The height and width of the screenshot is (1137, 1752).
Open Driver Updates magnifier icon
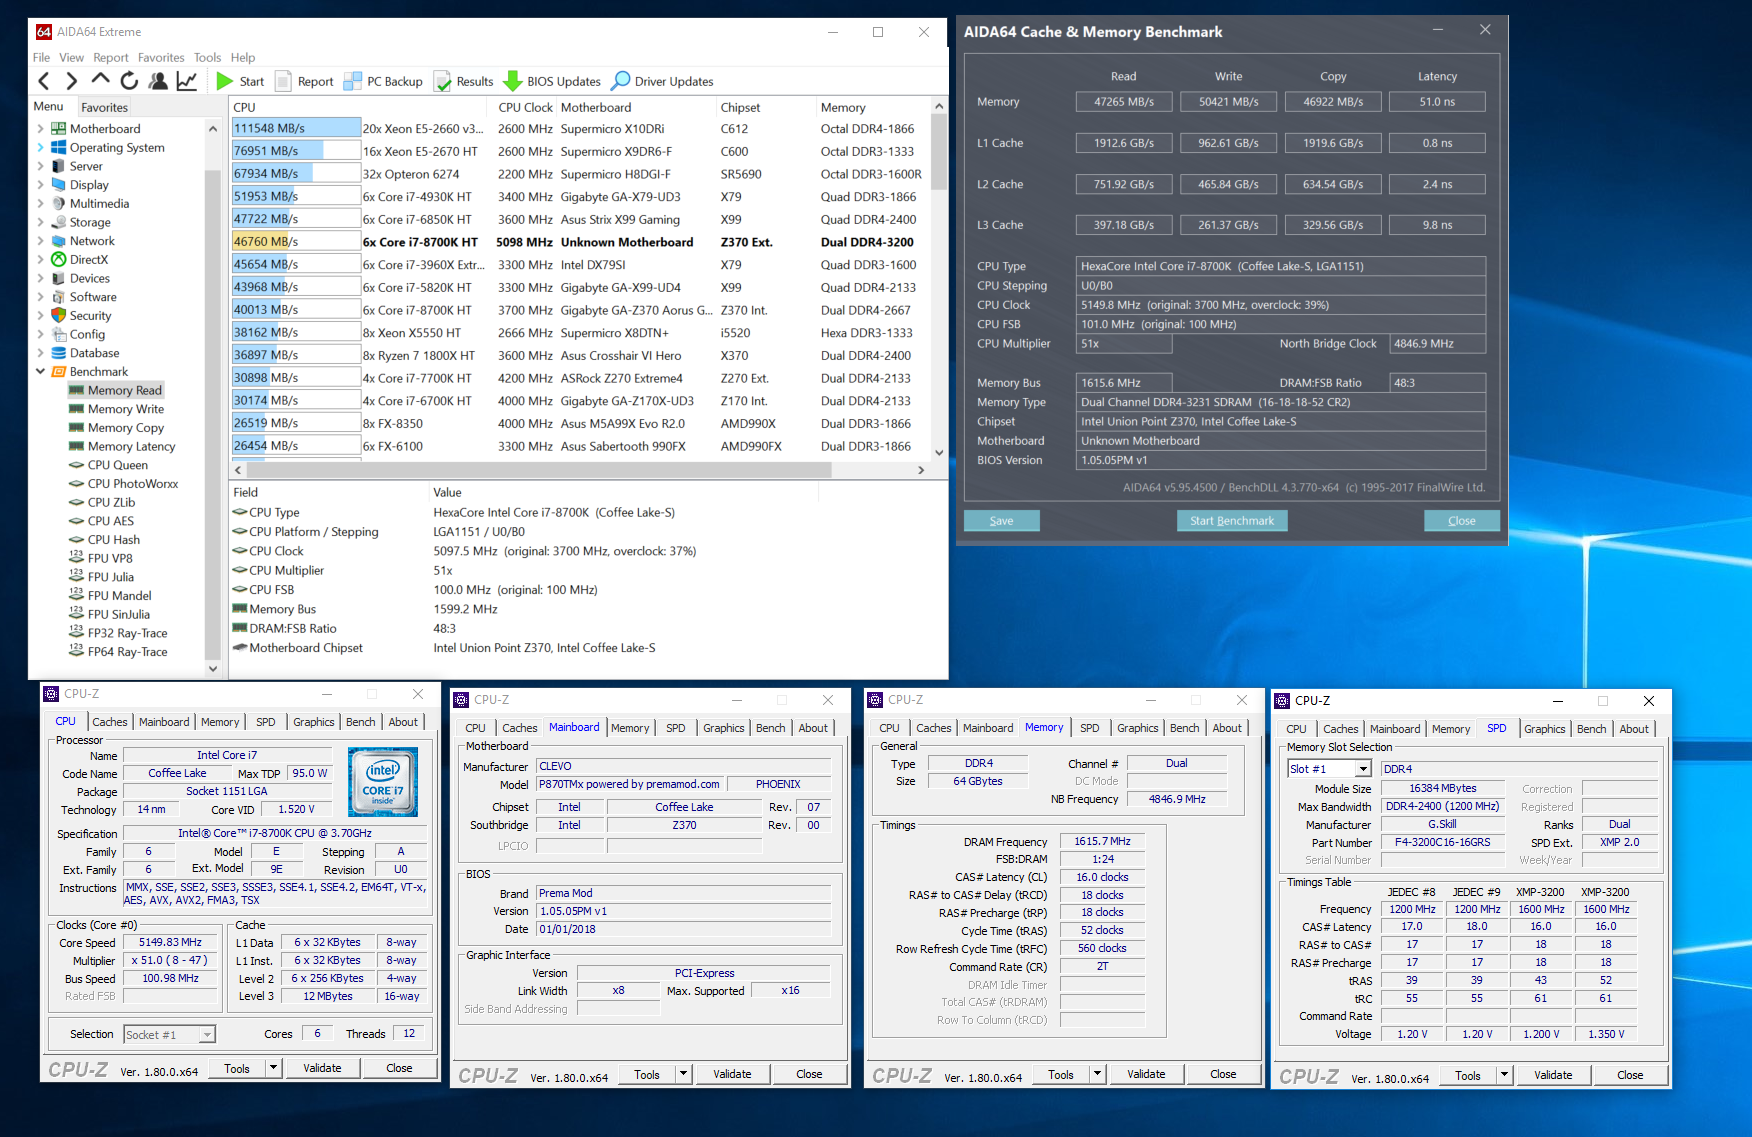(621, 81)
